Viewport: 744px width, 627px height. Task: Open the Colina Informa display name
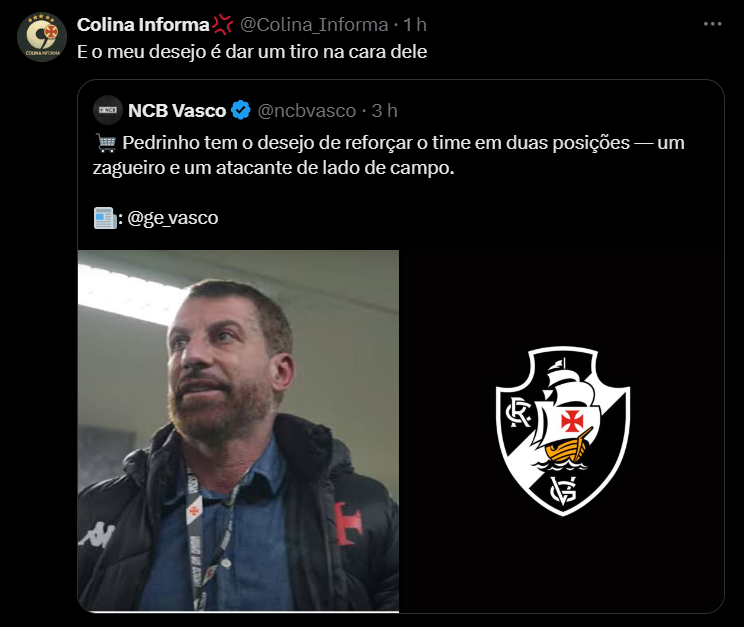(143, 25)
